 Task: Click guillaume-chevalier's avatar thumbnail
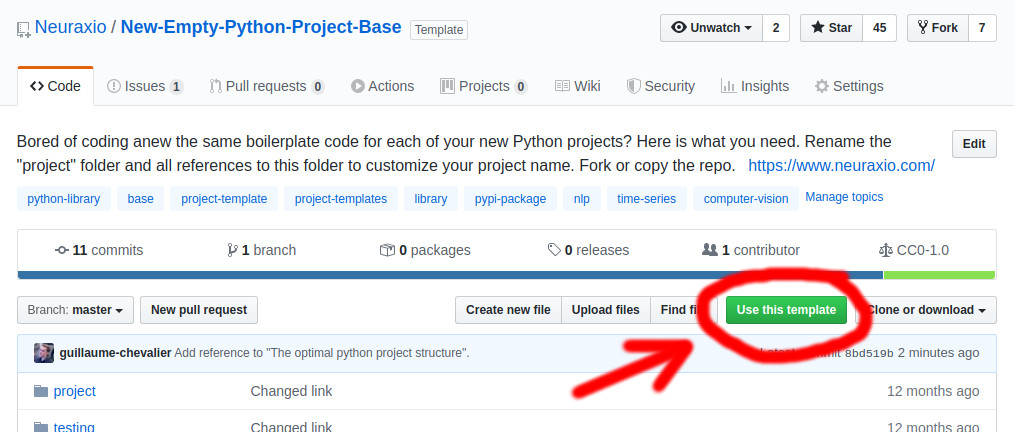pyautogui.click(x=44, y=353)
